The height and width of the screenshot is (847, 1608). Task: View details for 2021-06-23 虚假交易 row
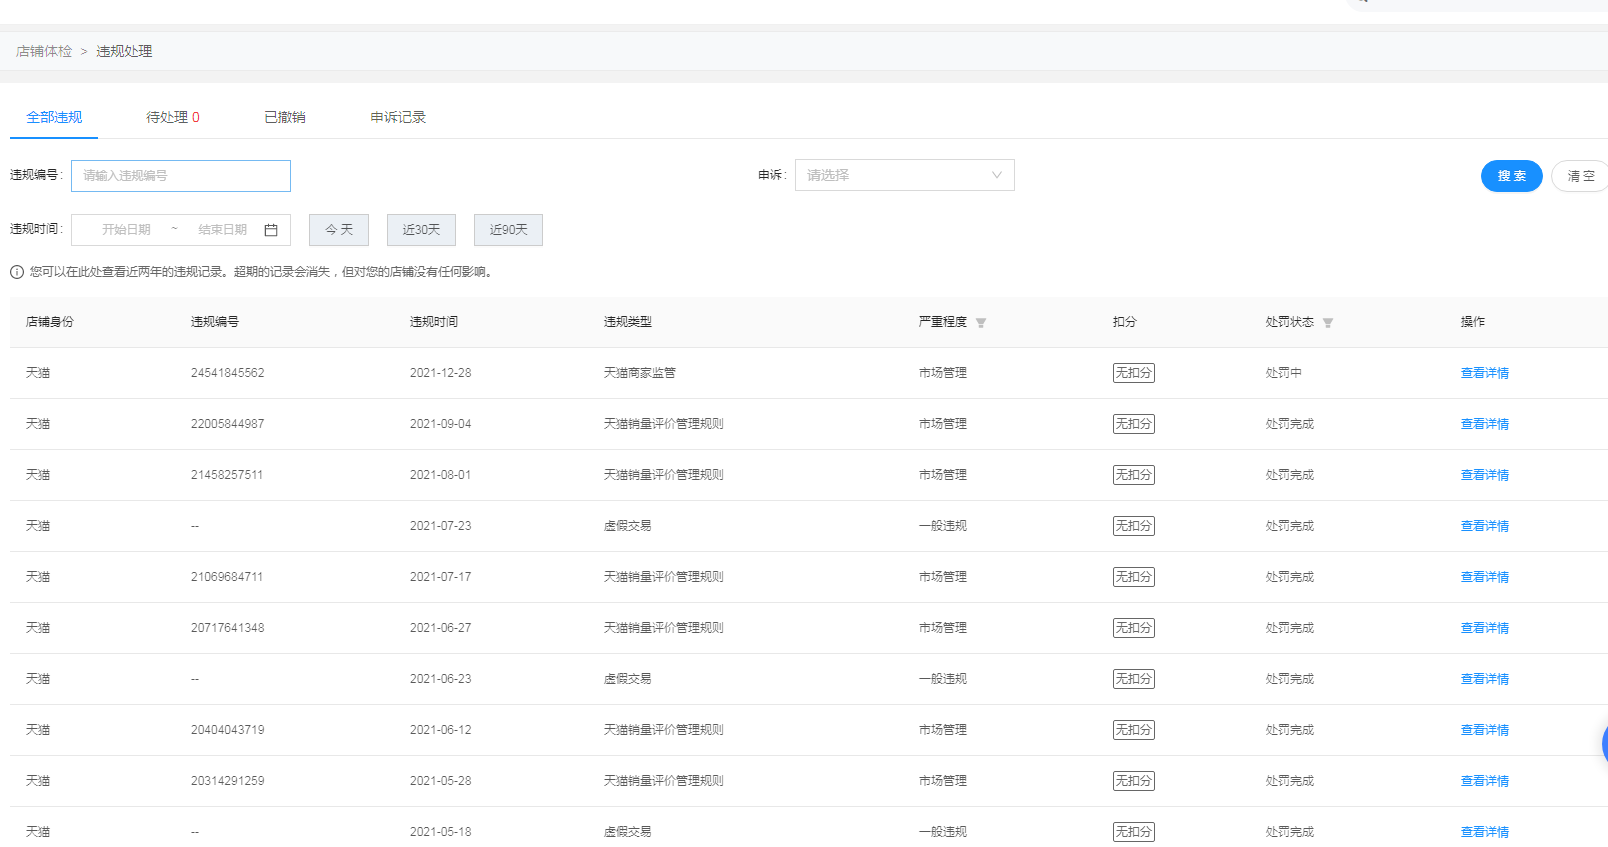(1485, 679)
